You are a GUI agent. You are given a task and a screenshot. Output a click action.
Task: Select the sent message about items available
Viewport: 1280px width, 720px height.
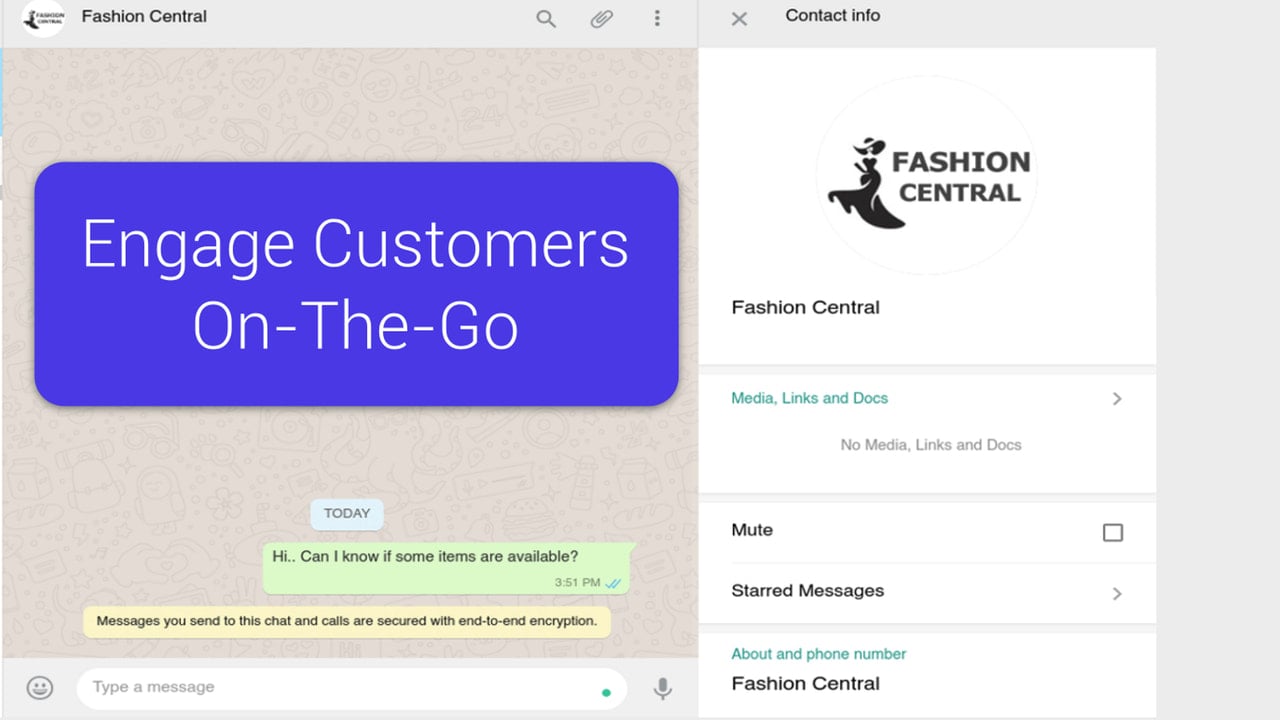(x=448, y=568)
